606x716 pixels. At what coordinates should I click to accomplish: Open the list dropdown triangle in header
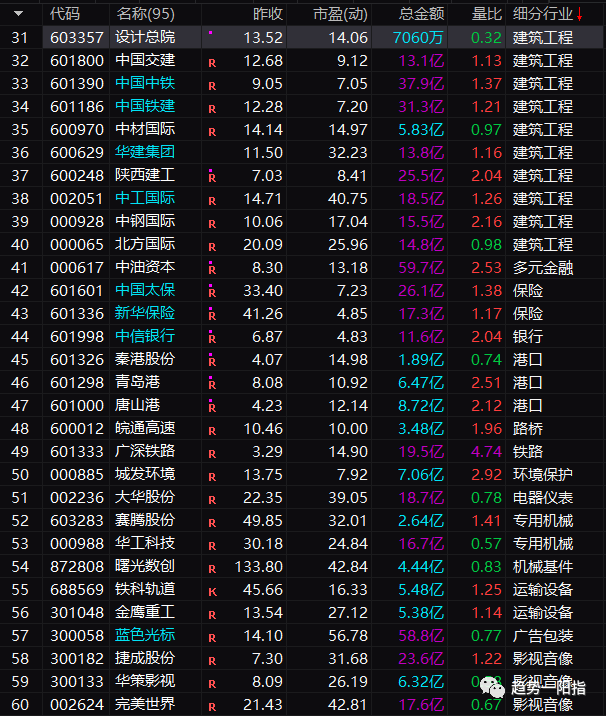[18, 14]
